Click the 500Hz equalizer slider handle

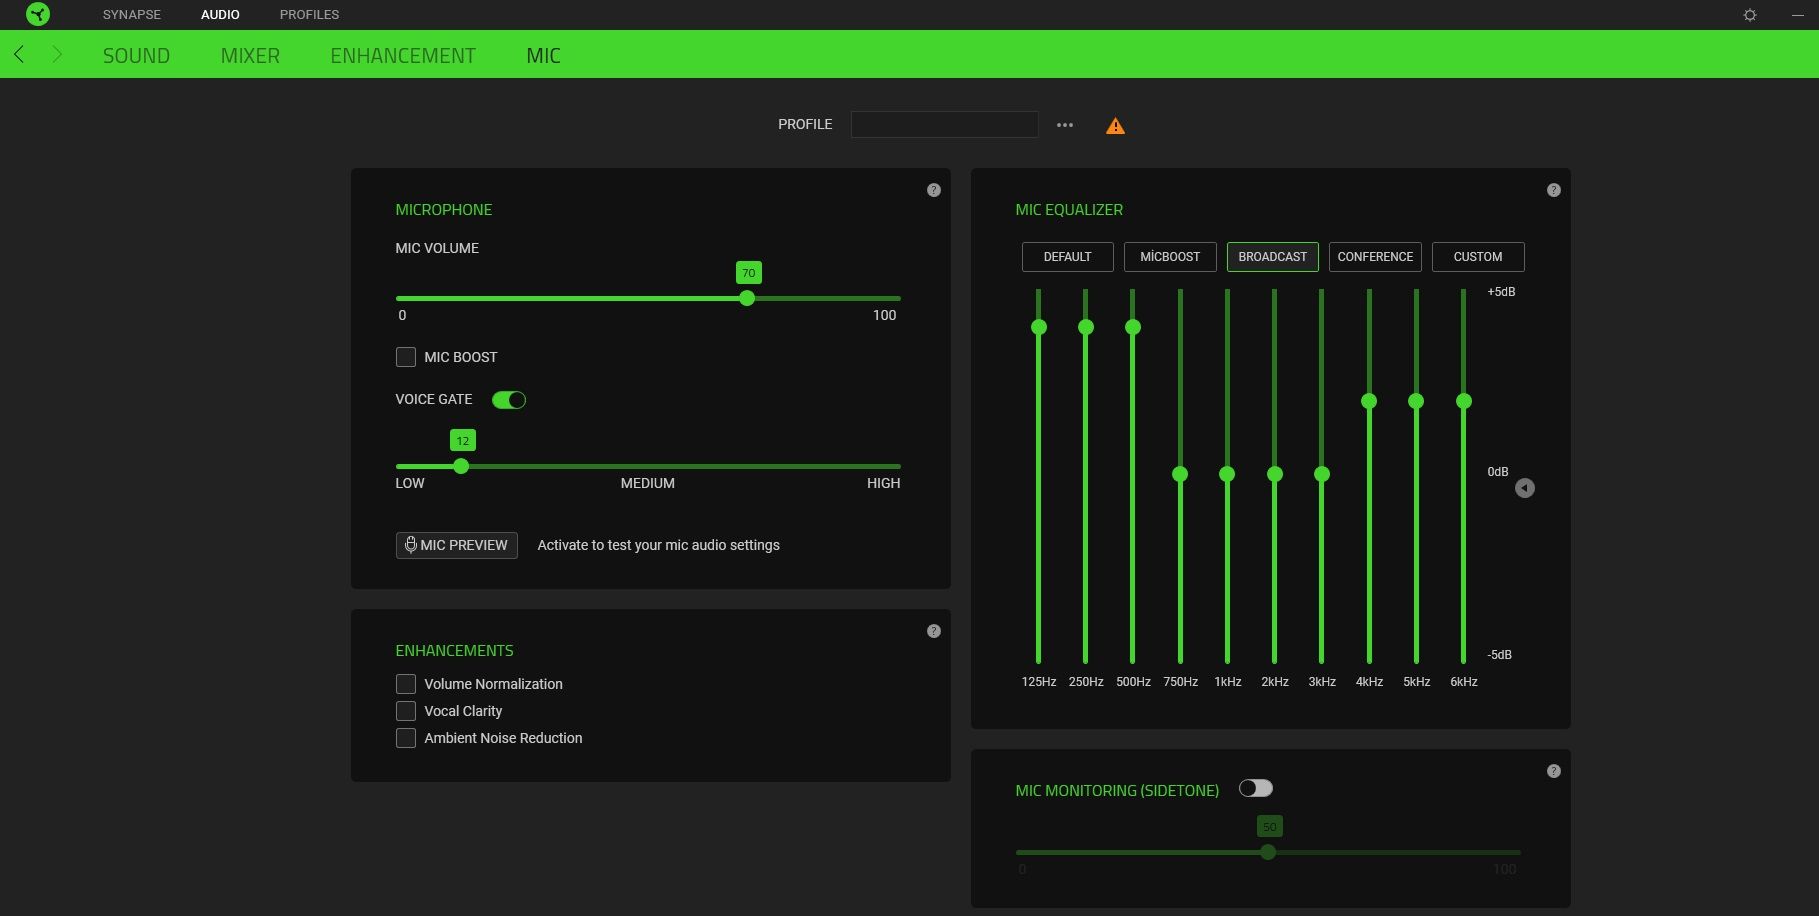(1133, 327)
